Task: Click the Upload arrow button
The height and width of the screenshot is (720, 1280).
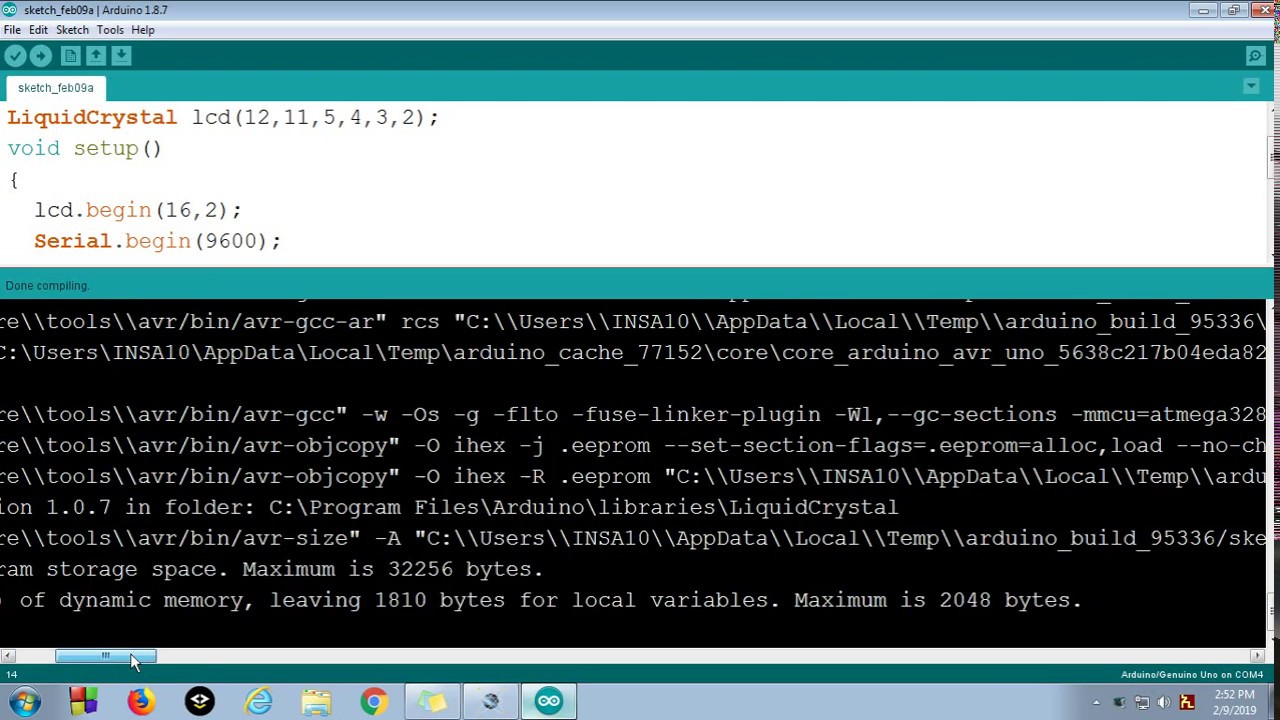Action: 41,56
